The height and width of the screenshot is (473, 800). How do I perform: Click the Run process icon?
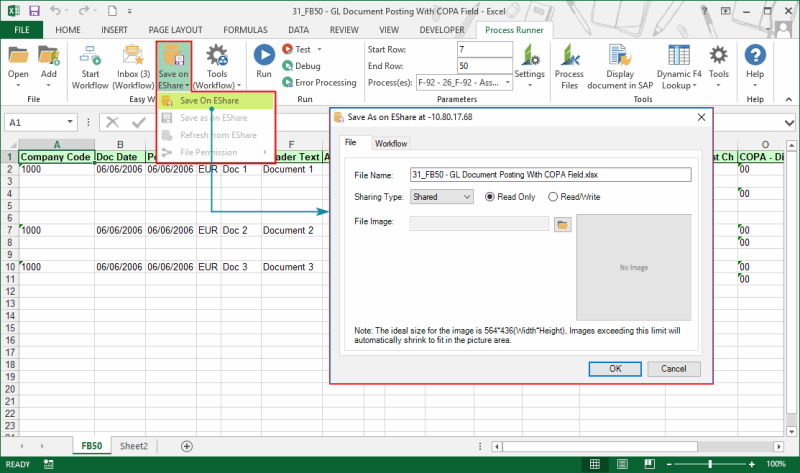[264, 55]
